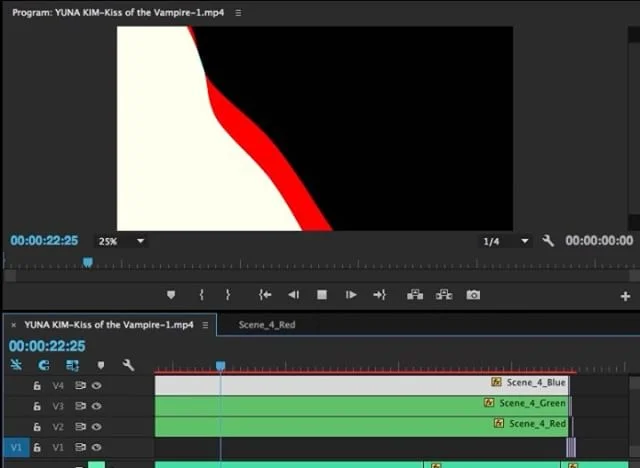Target the V2 track label
The height and width of the screenshot is (468, 640).
(x=58, y=427)
